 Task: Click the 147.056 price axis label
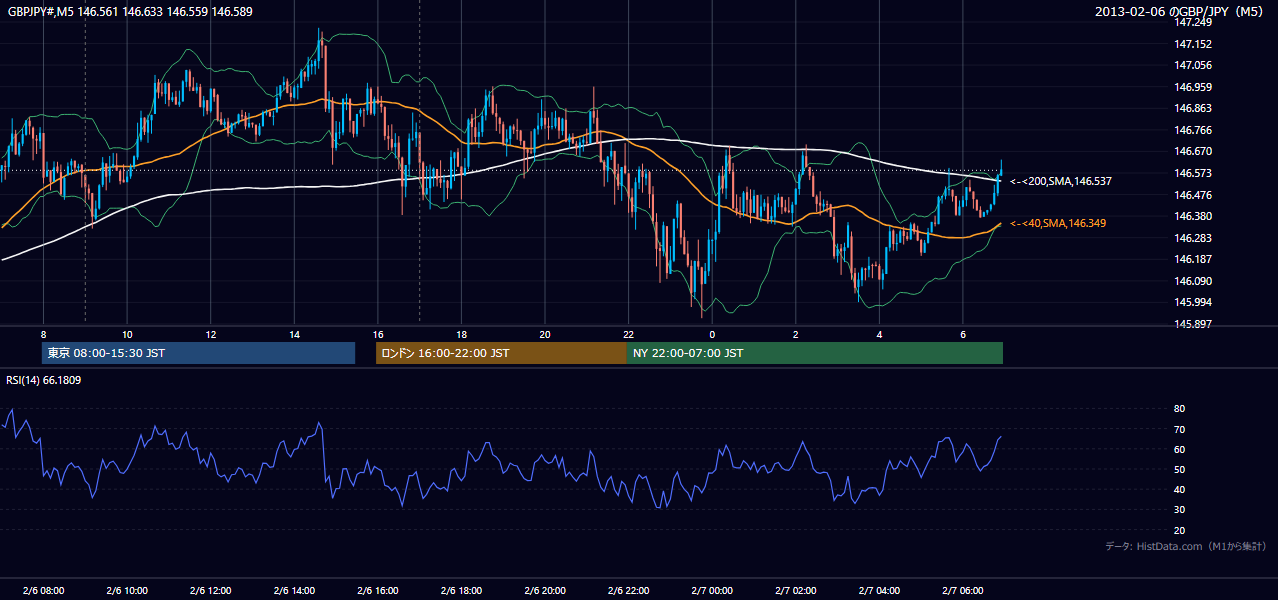(x=1193, y=66)
